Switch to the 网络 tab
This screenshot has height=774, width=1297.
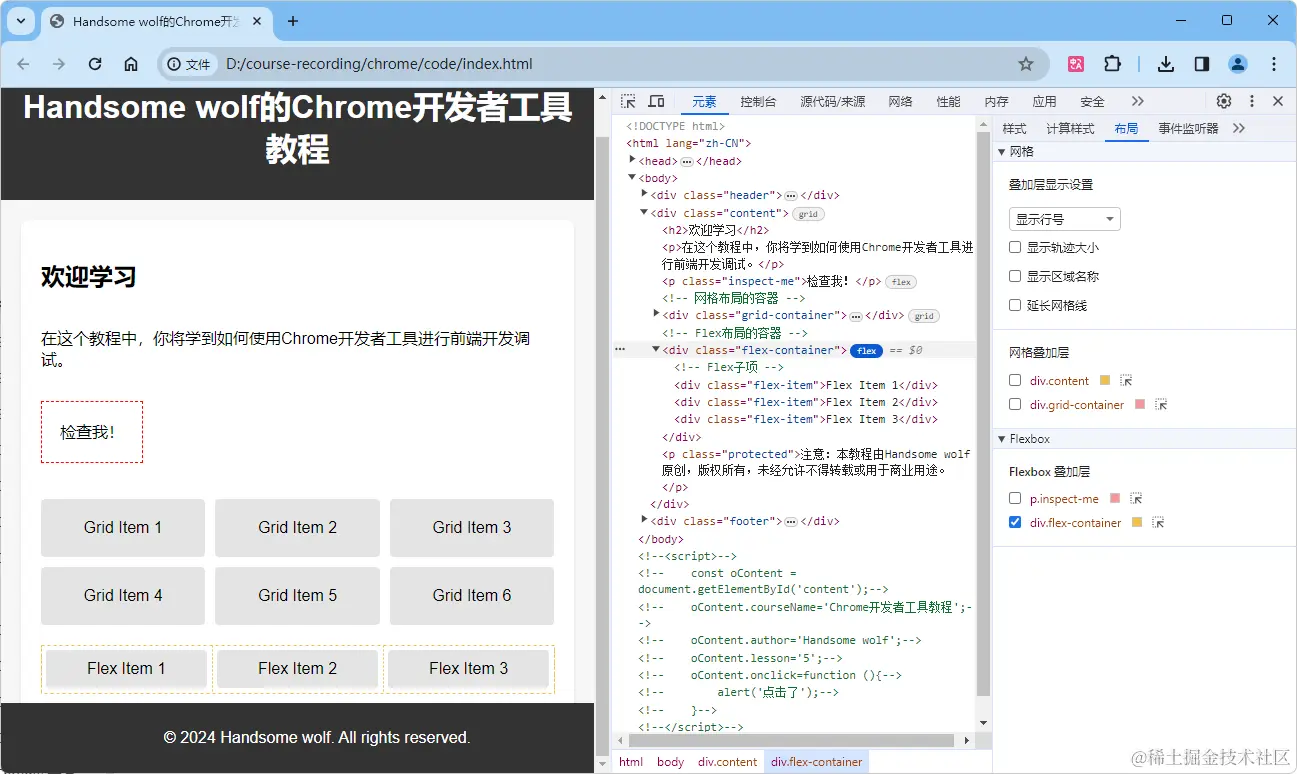900,101
